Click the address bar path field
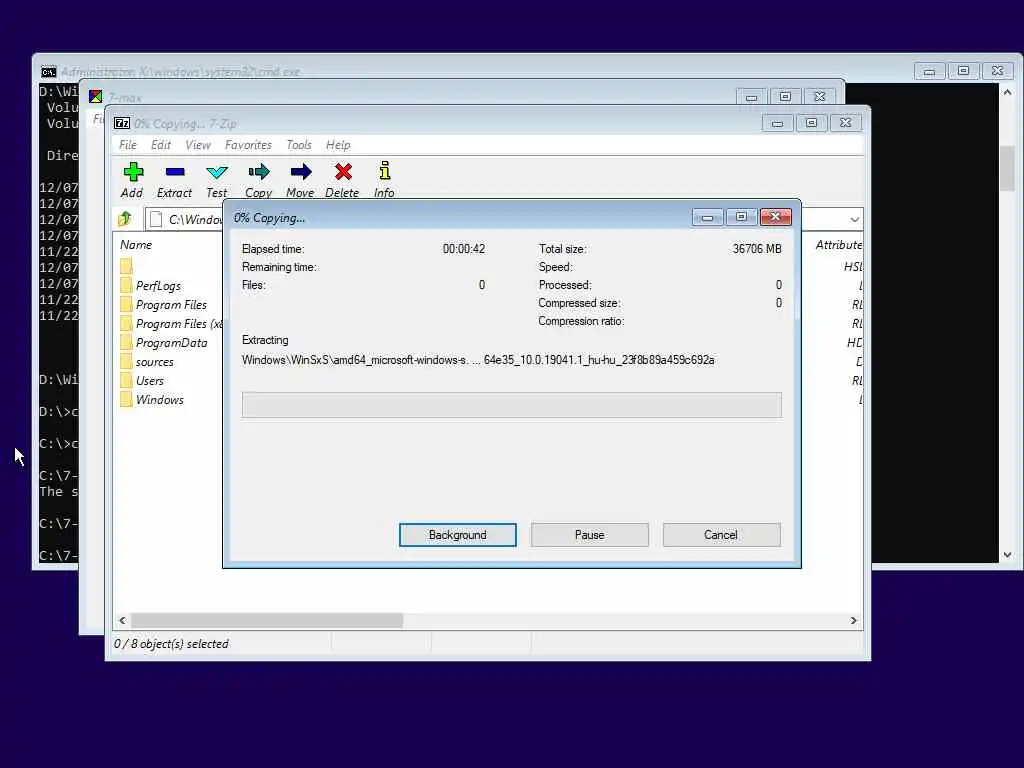The height and width of the screenshot is (768, 1024). [x=184, y=219]
